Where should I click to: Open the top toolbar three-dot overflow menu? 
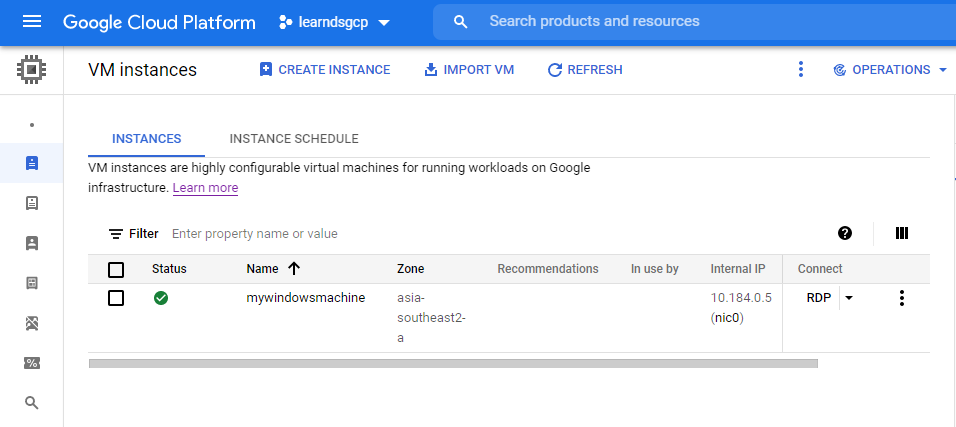click(801, 70)
